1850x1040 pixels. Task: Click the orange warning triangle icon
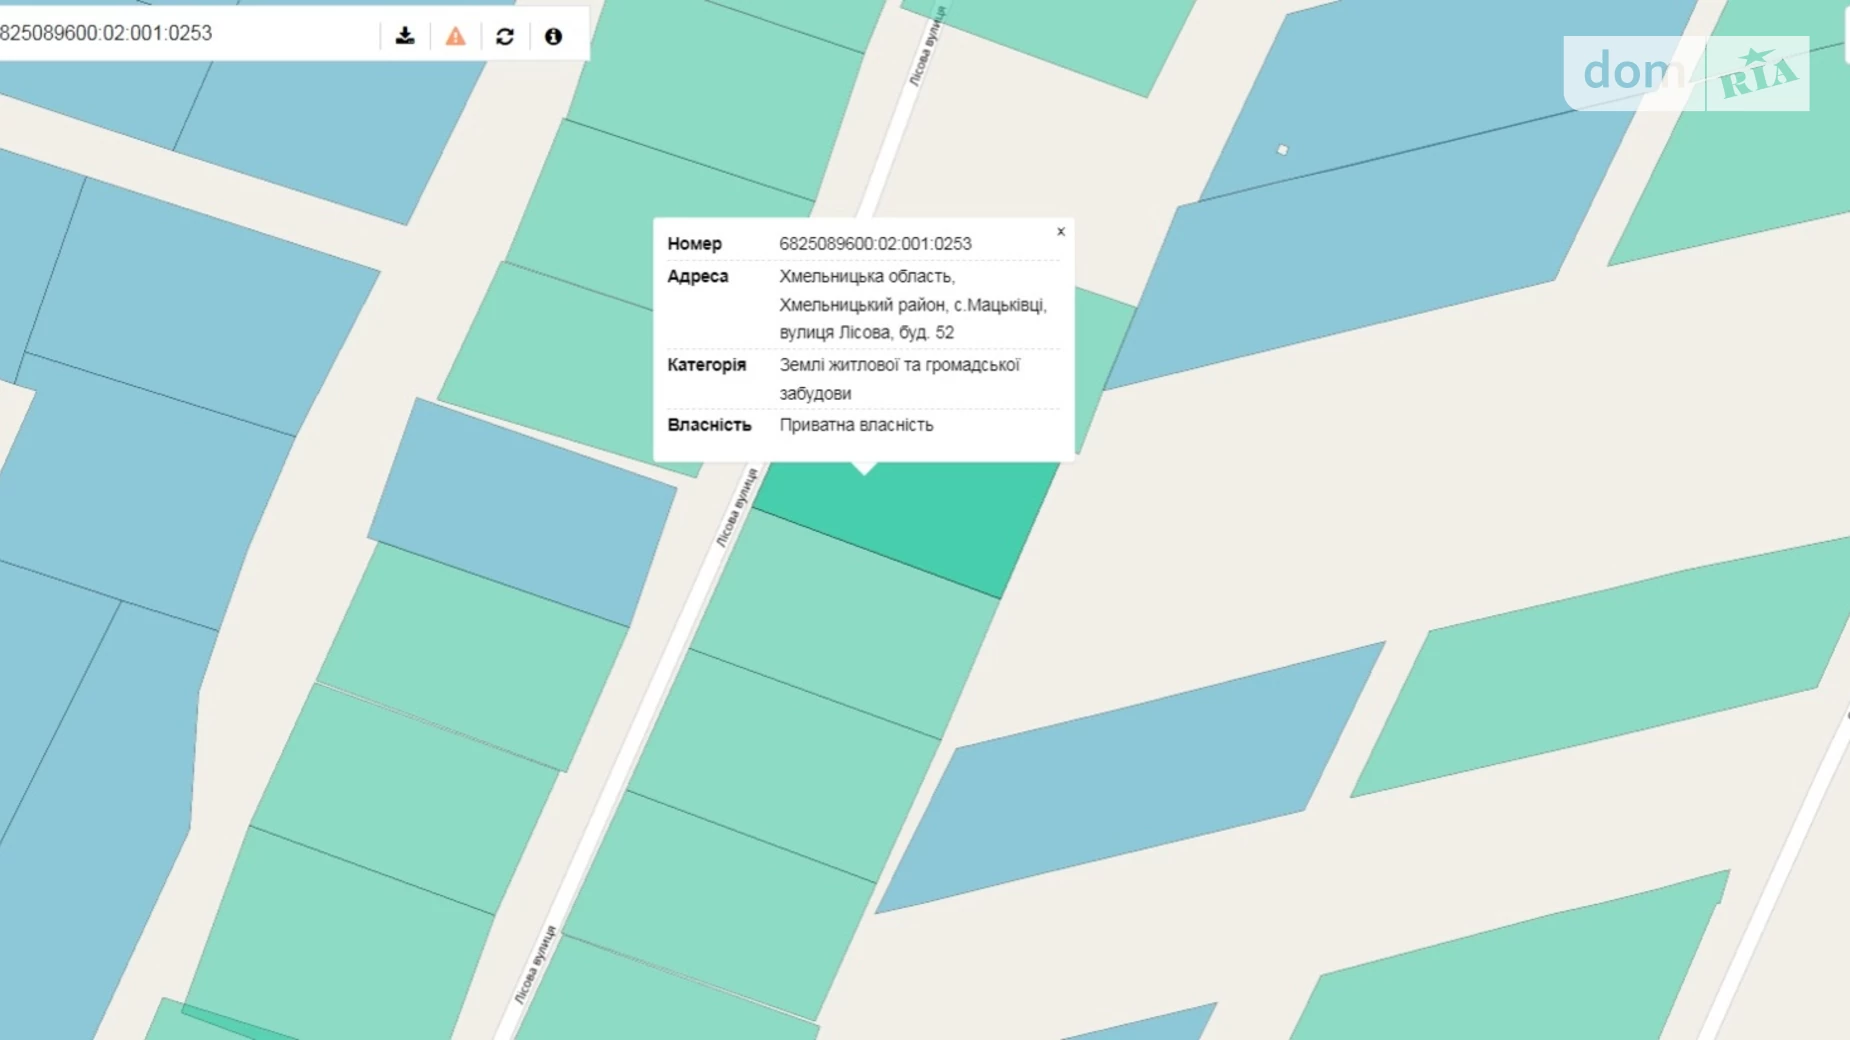point(455,36)
